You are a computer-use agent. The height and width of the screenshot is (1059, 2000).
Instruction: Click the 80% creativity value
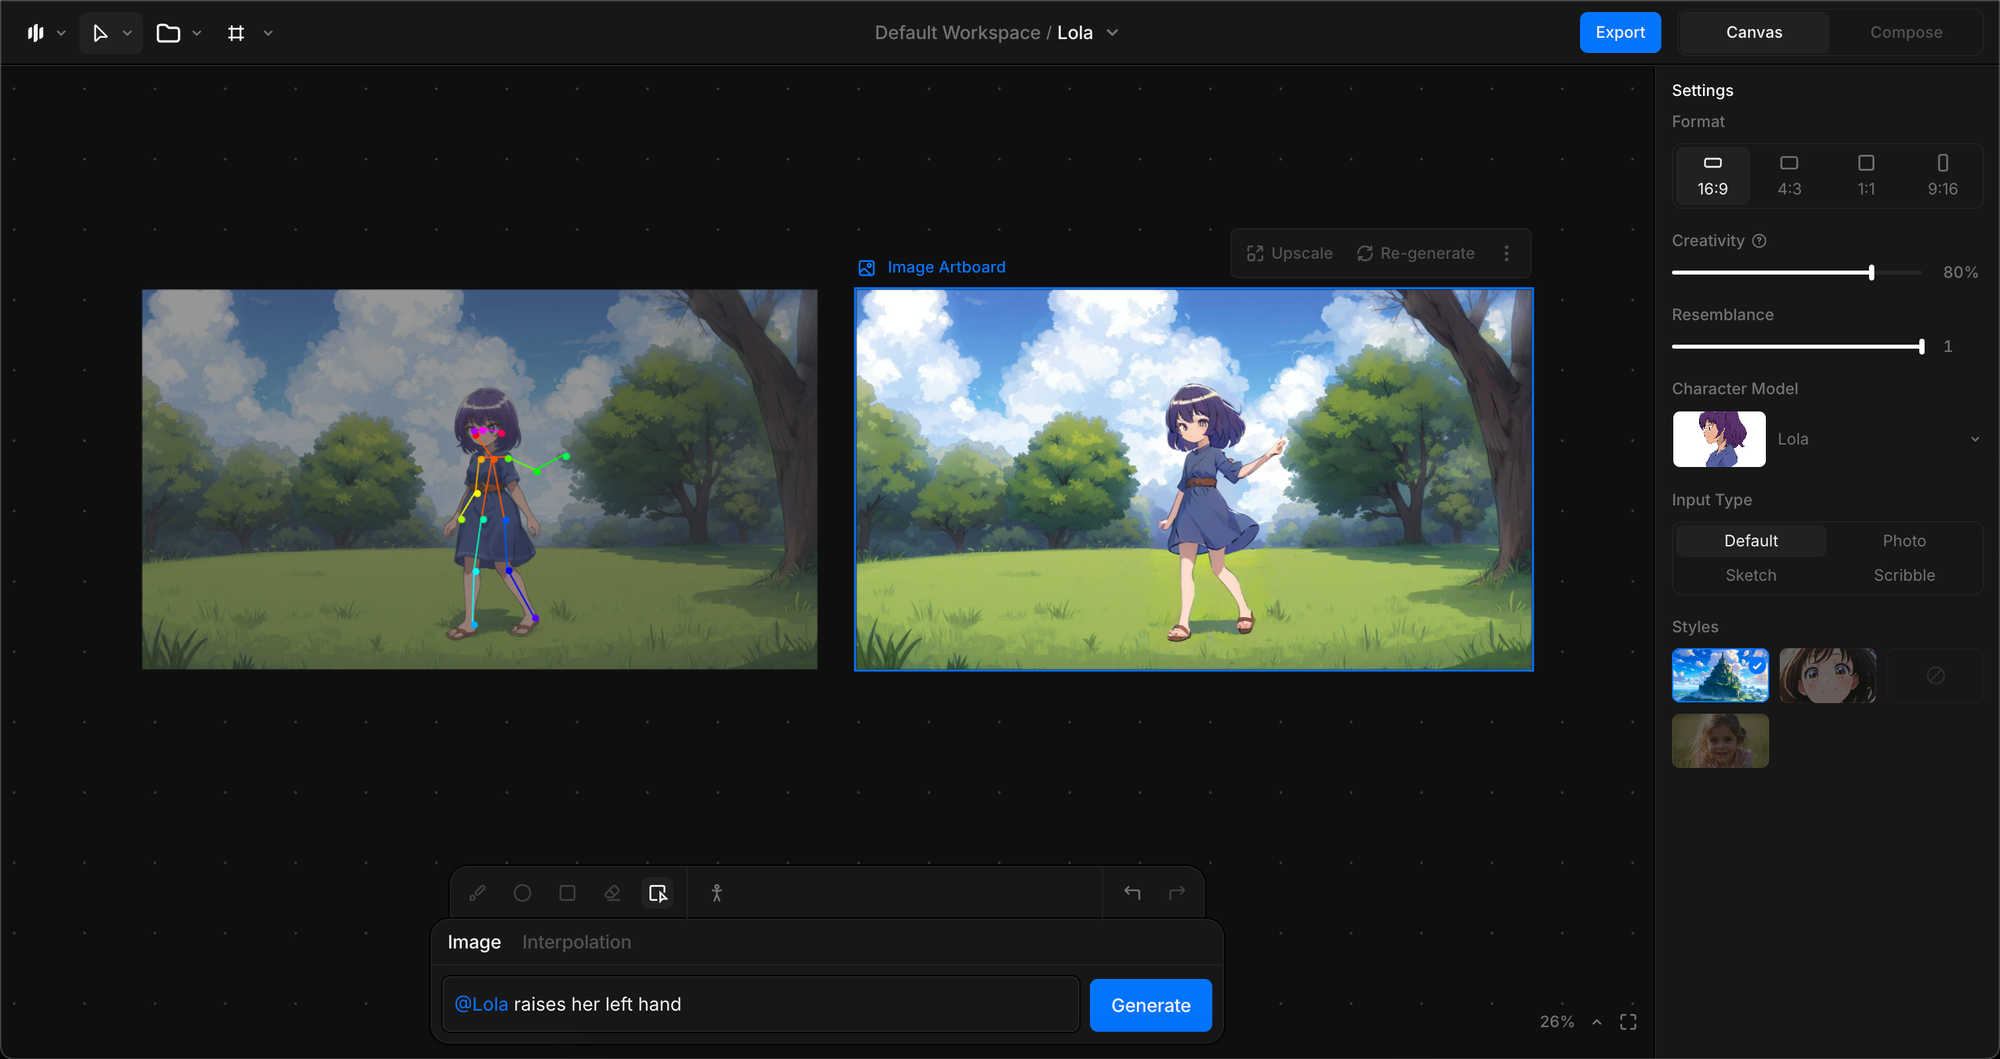click(1960, 272)
